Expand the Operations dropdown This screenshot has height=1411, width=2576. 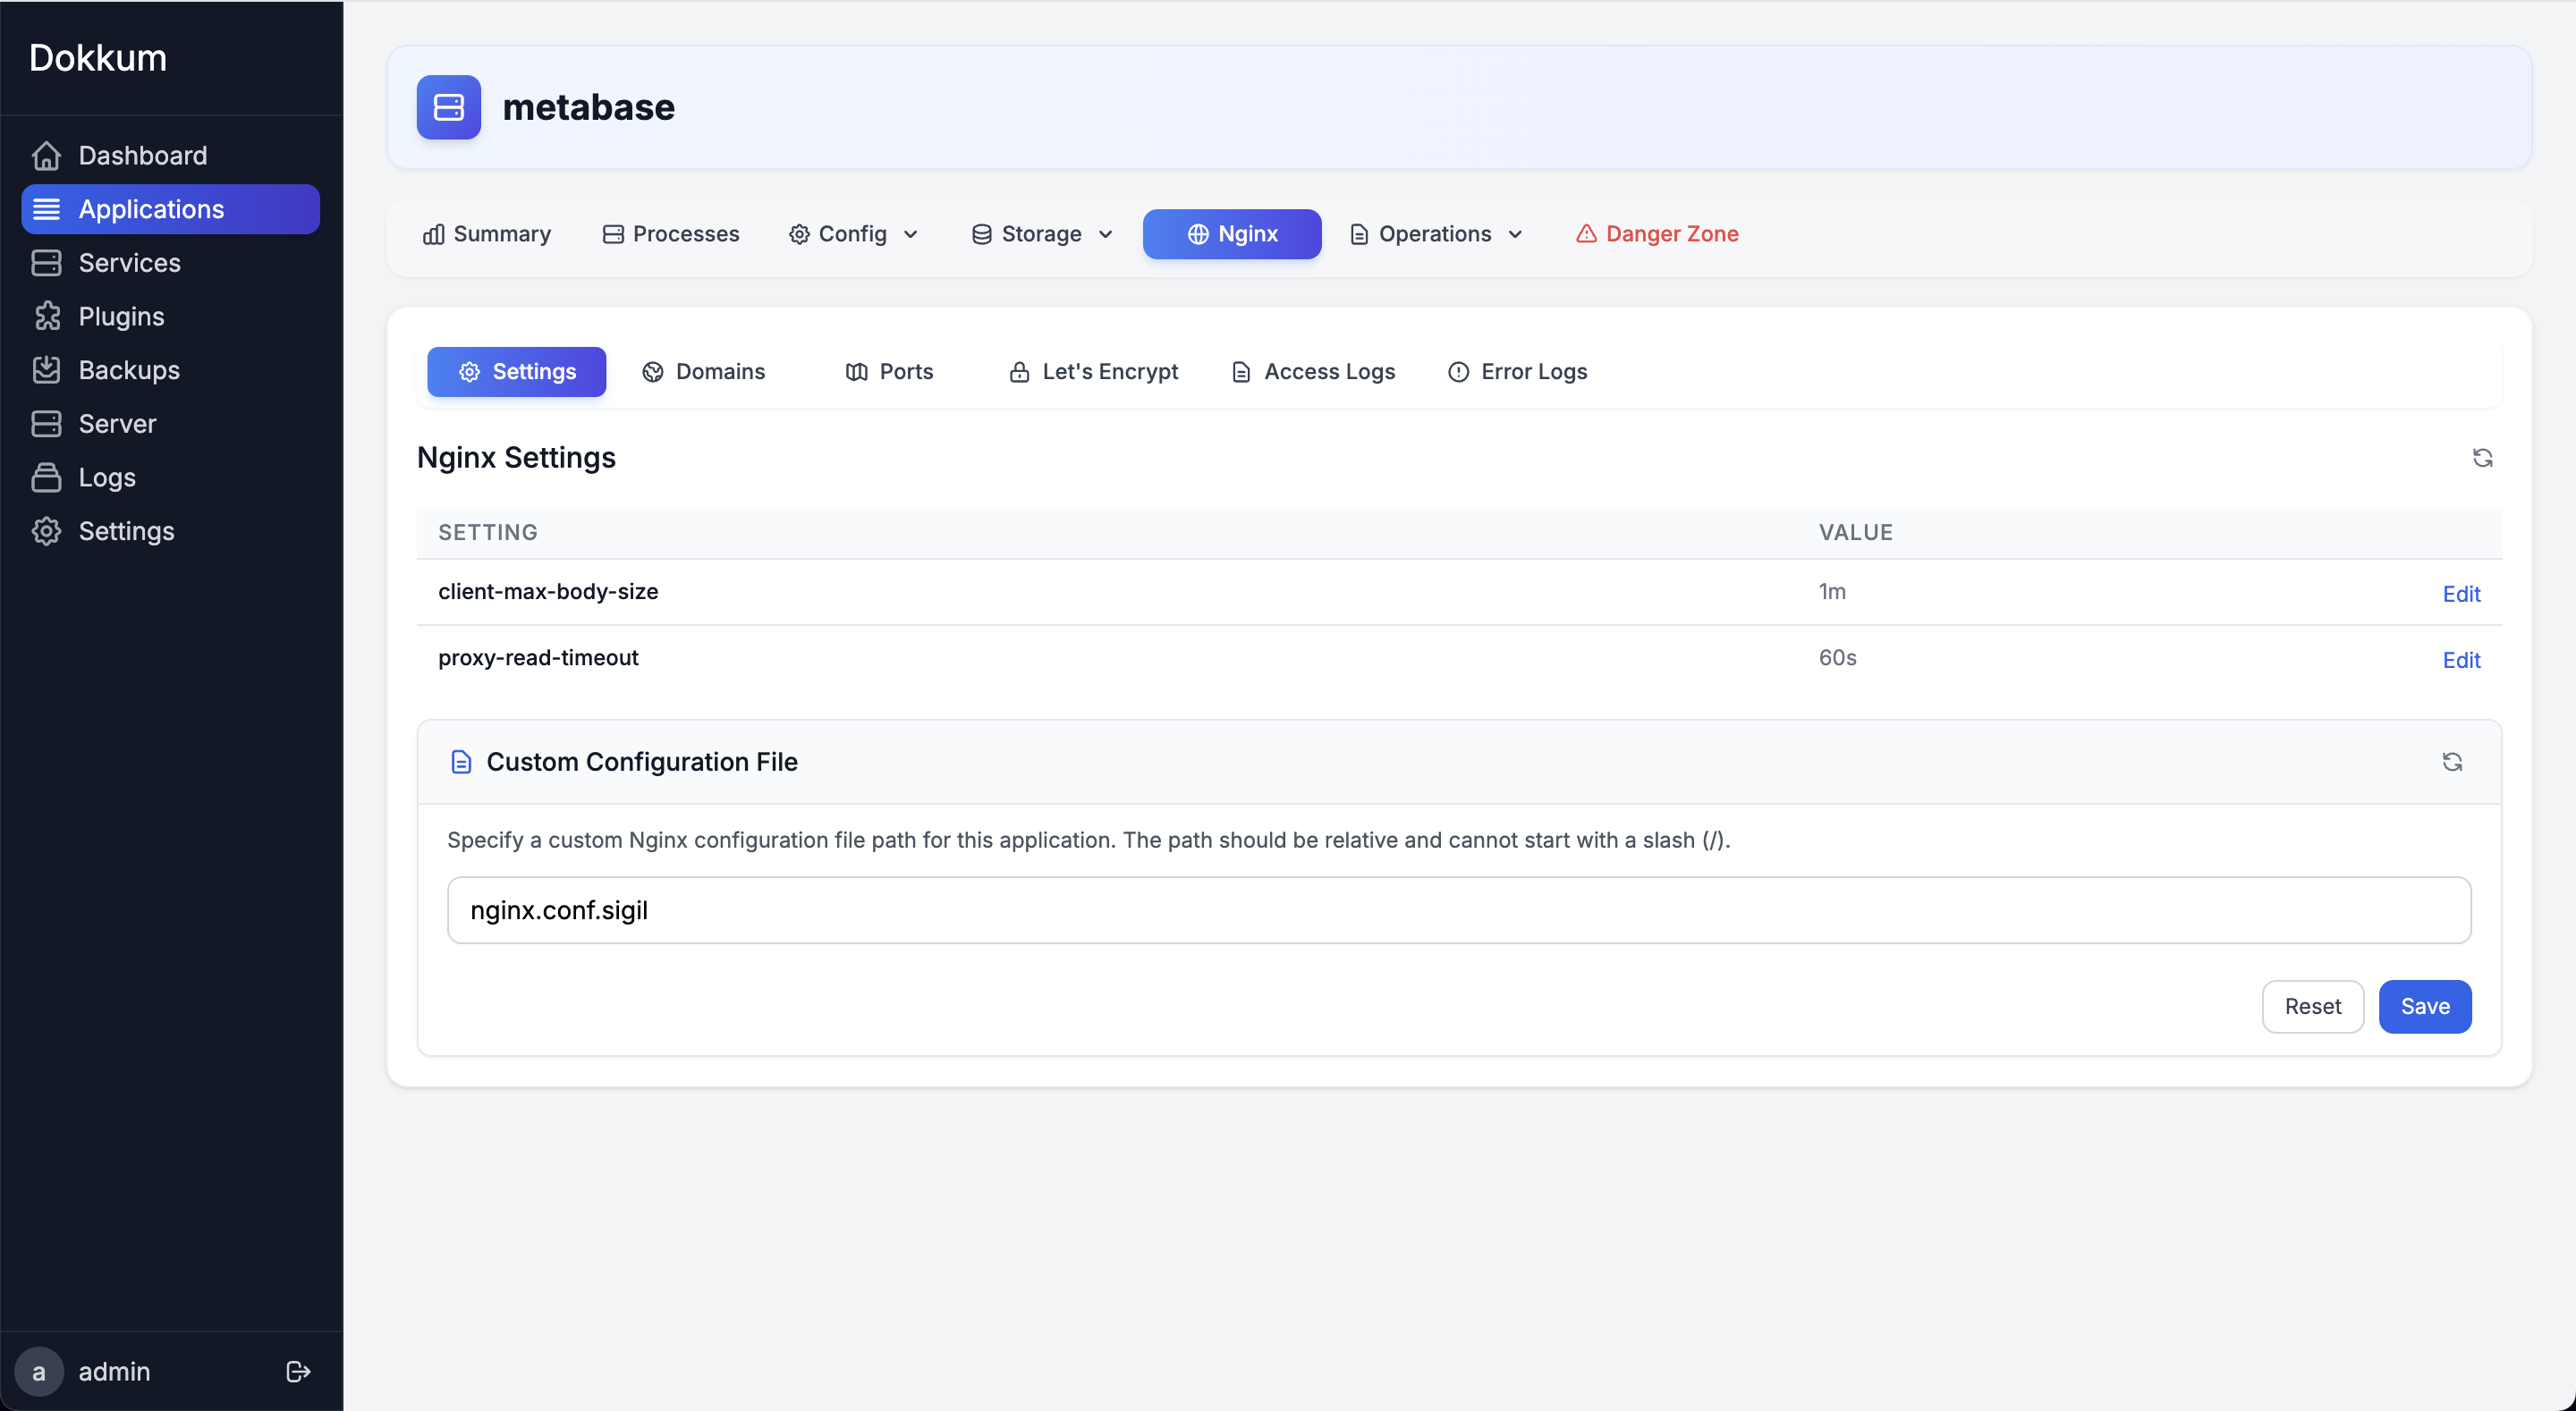click(1436, 234)
